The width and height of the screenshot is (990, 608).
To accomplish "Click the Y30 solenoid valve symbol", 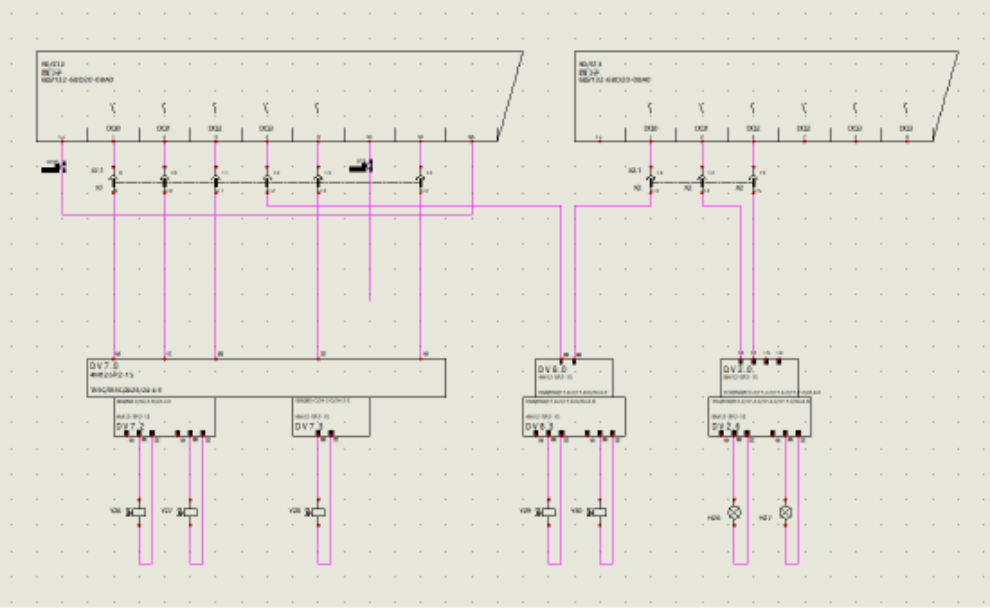I will pyautogui.click(x=599, y=512).
